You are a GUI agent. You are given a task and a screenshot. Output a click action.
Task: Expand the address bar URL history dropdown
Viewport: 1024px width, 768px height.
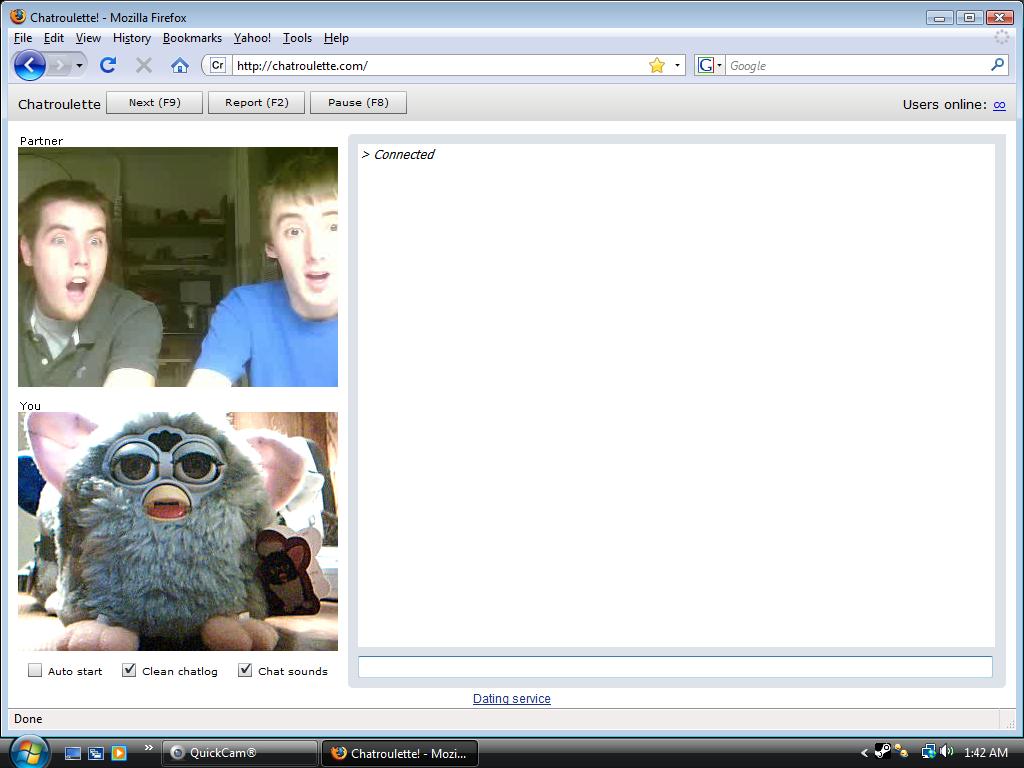677,65
